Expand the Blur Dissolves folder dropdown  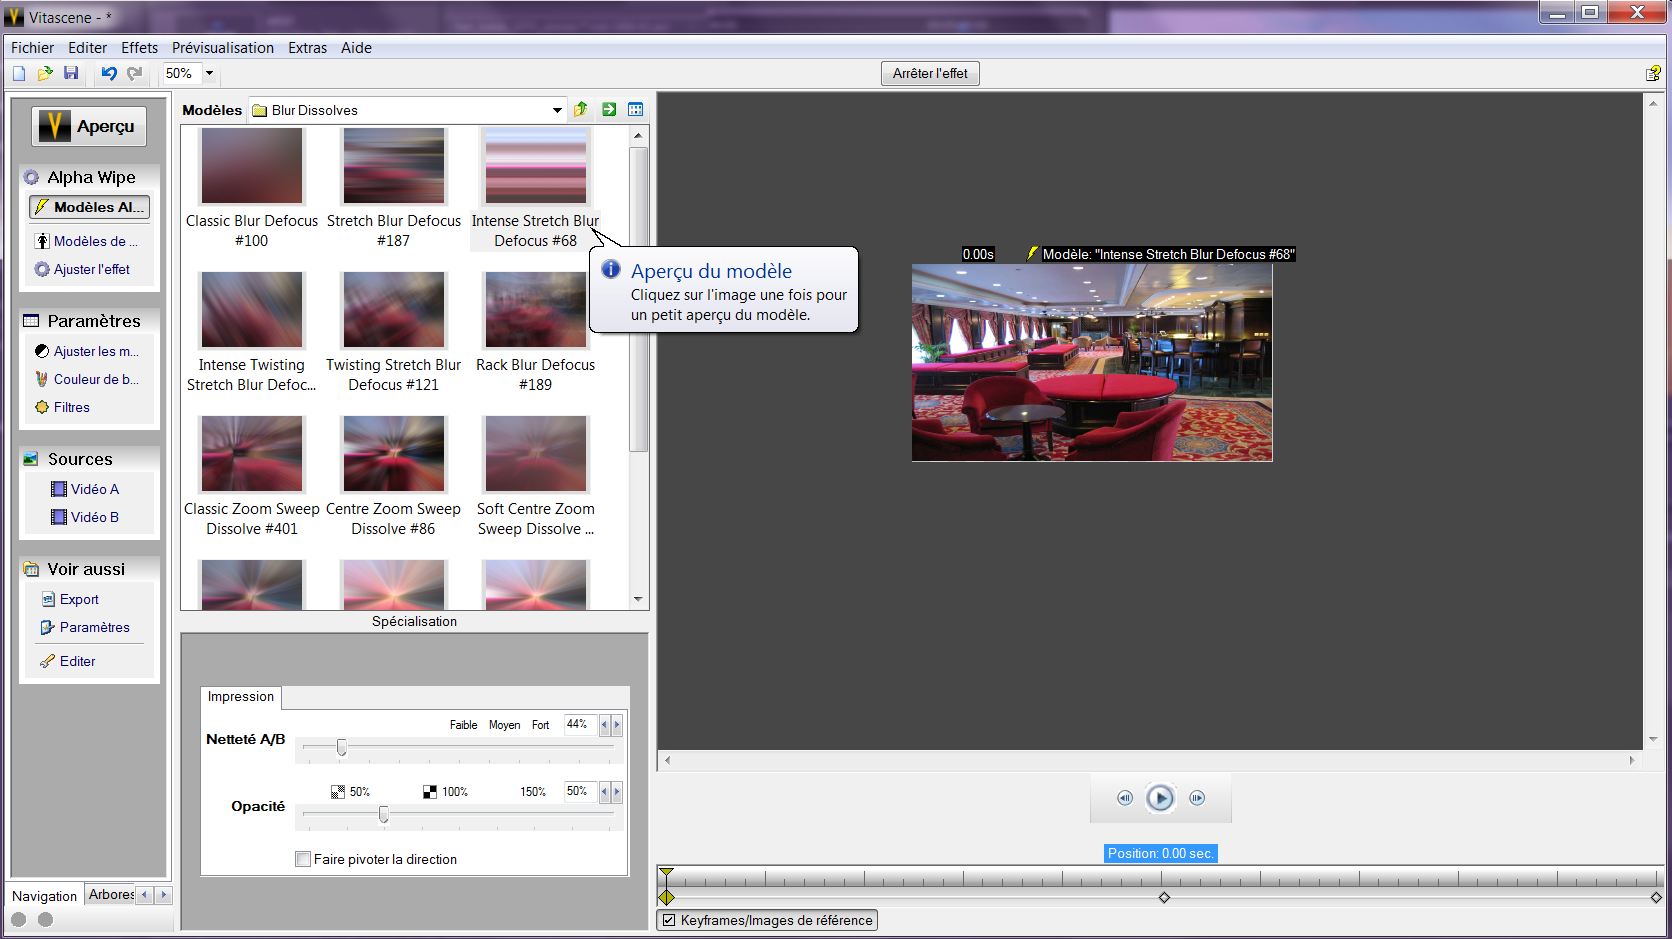557,110
